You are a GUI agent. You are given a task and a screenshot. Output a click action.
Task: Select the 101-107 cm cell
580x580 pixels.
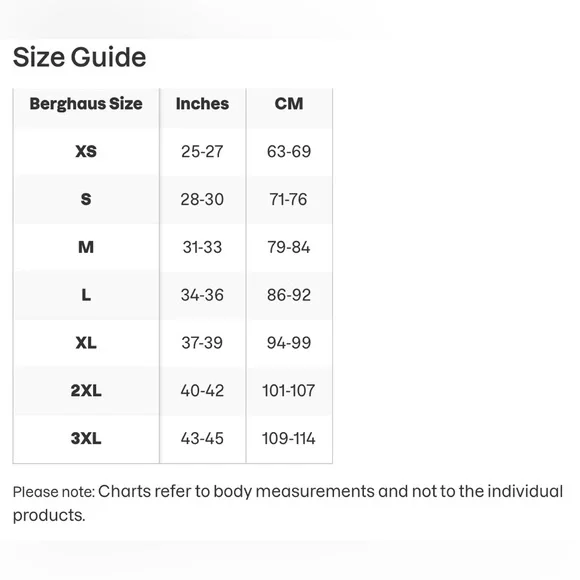pyautogui.click(x=289, y=391)
